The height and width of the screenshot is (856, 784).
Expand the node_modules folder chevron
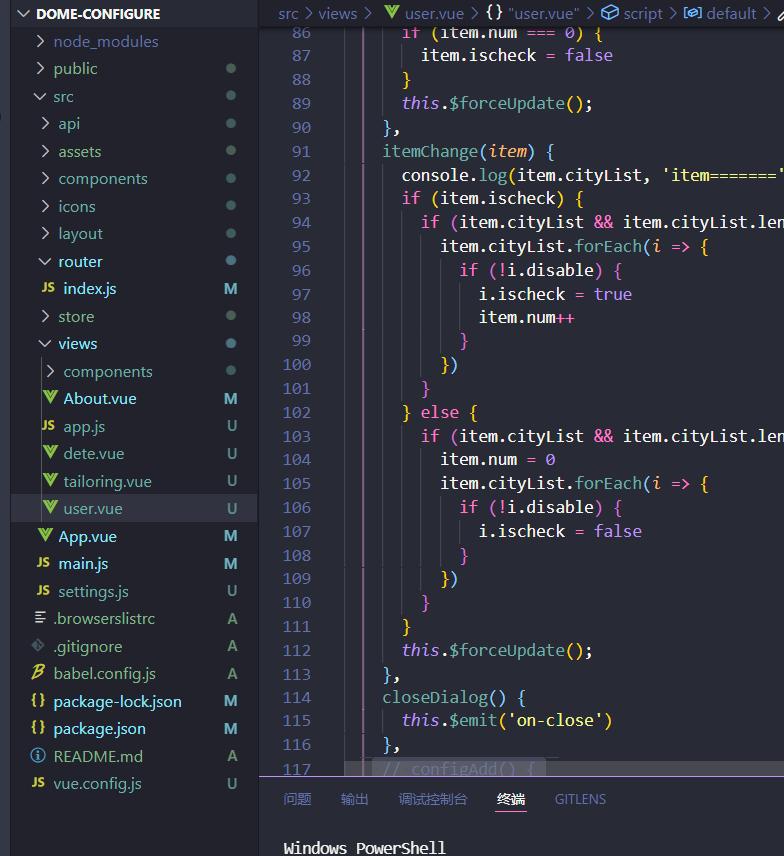point(40,41)
